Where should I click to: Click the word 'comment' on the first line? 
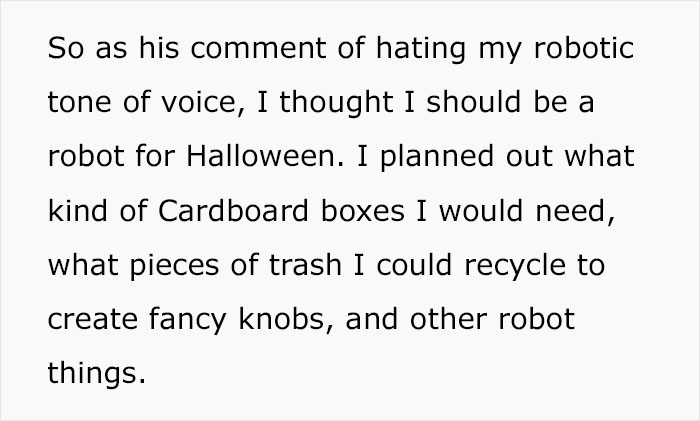[x=258, y=47]
